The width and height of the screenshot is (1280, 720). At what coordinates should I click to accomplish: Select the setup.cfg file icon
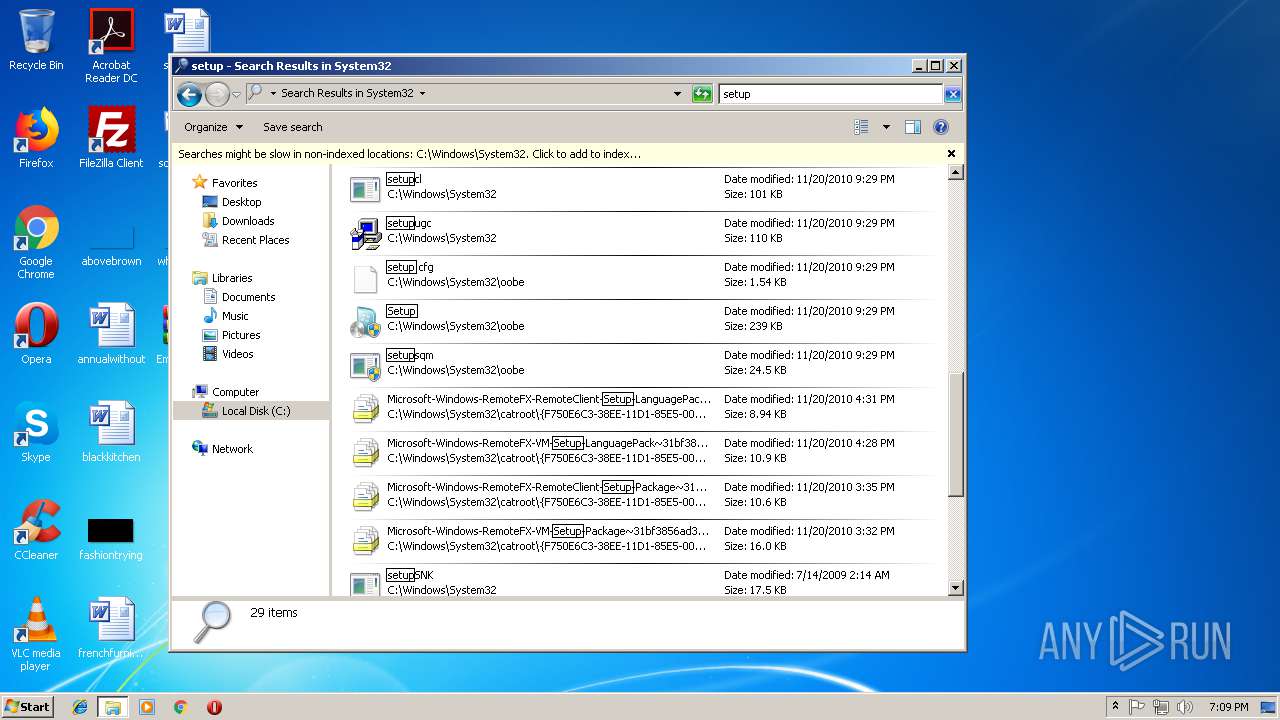coord(366,277)
